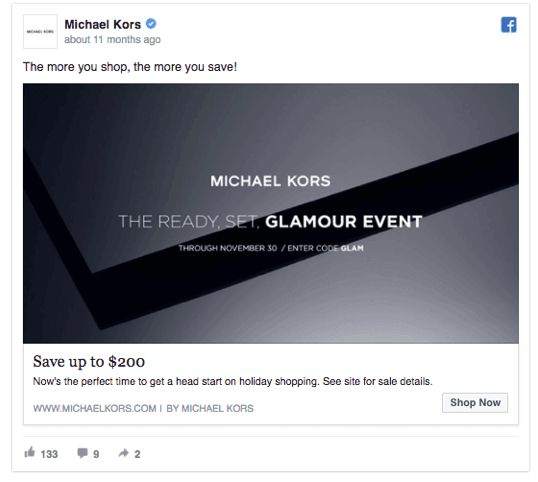Click 'BY MICHAEL KORS' attribution text
The width and height of the screenshot is (538, 482).
point(210,408)
